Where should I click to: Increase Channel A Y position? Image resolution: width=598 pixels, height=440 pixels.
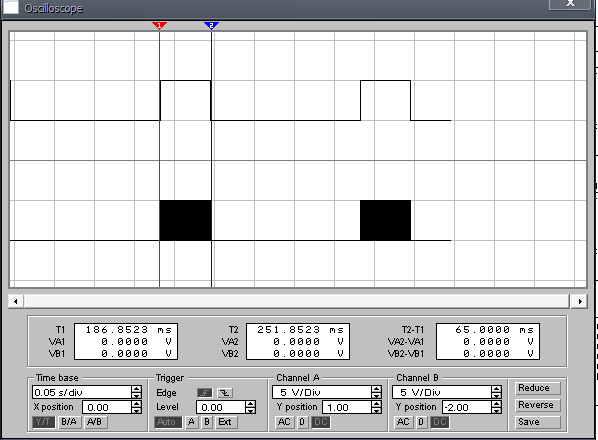coord(376,404)
